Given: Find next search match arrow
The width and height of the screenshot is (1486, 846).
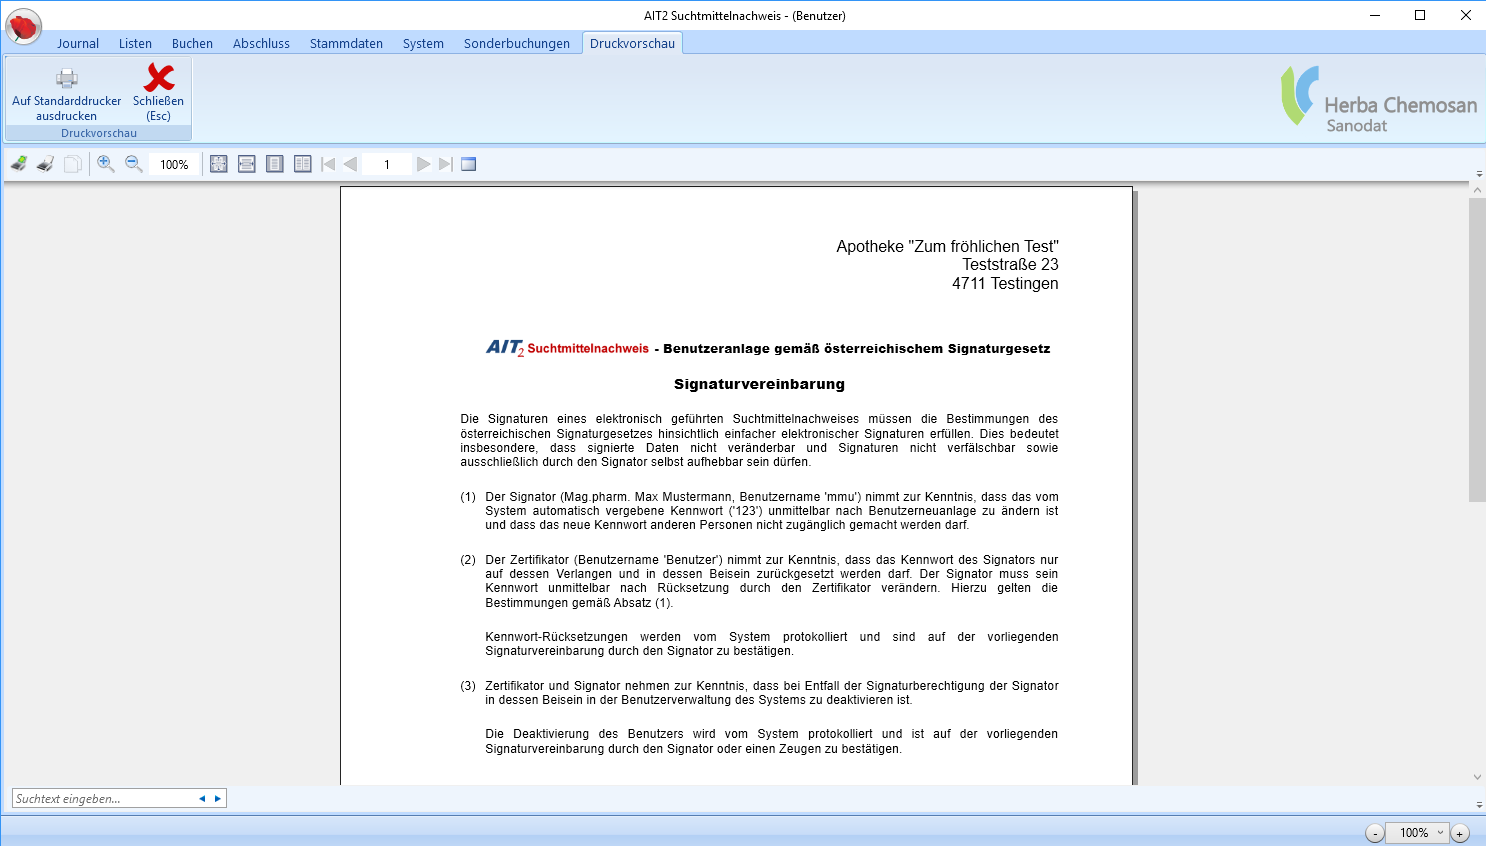Looking at the screenshot, I should 218,798.
